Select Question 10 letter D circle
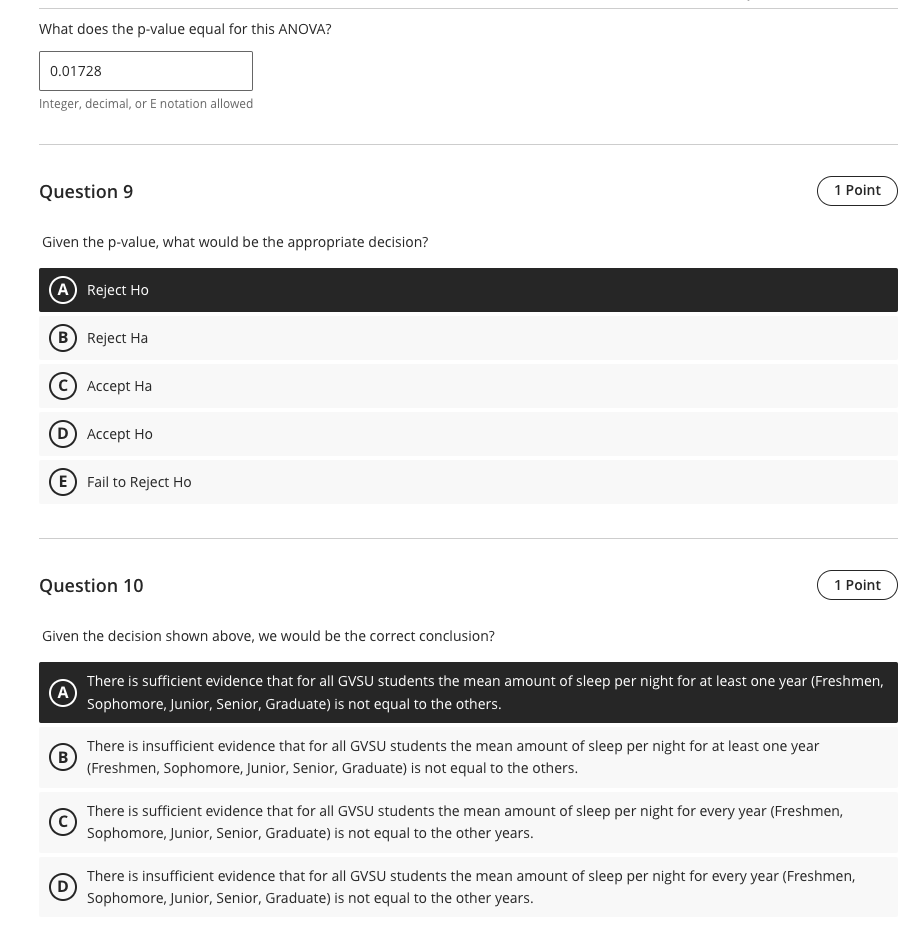Viewport: 913px width, 926px height. click(63, 887)
